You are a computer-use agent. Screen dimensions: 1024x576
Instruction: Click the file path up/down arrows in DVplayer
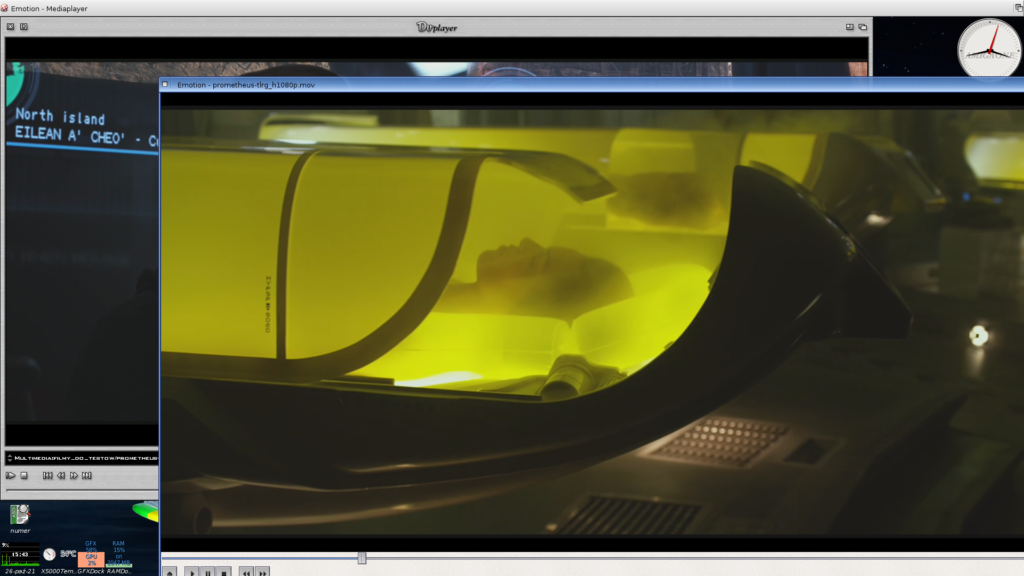point(10,458)
